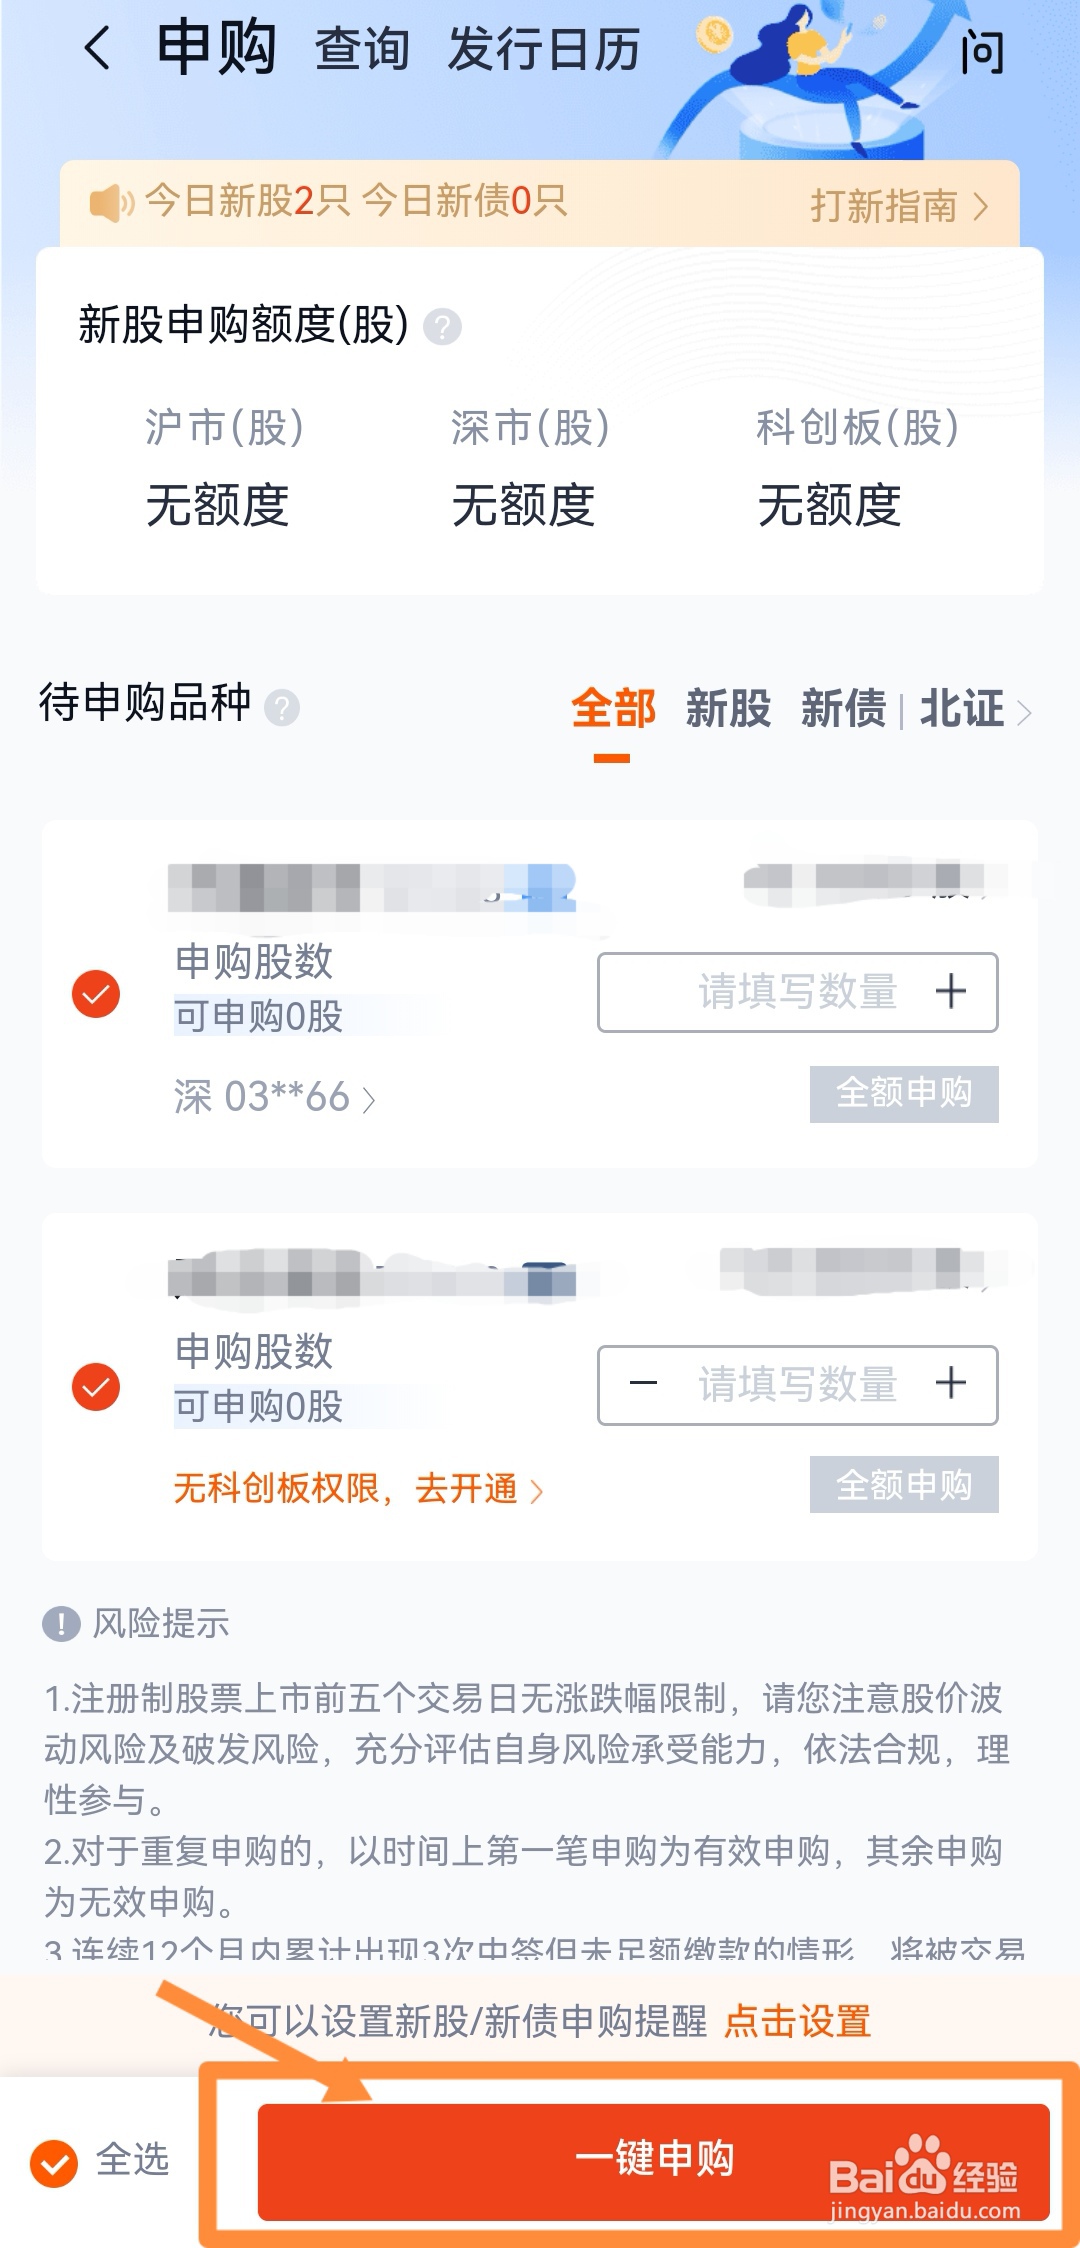The height and width of the screenshot is (2248, 1080).
Task: Open the 发行日历 tab
Action: click(544, 49)
